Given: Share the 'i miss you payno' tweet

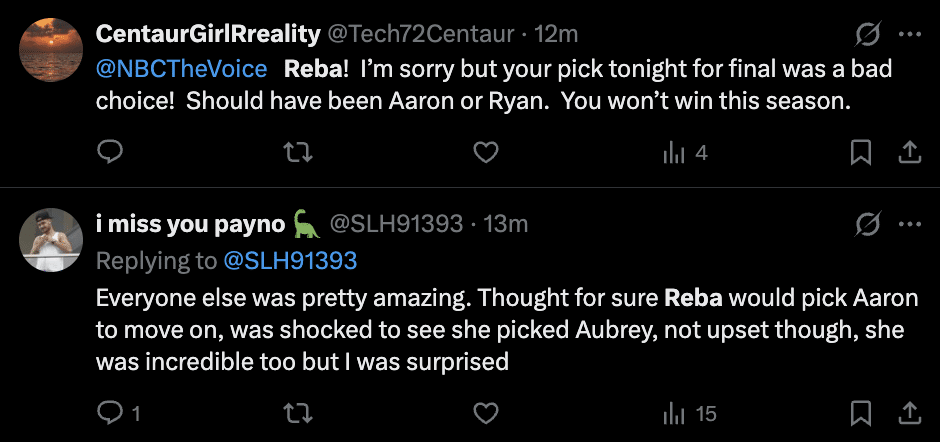Looking at the screenshot, I should tap(910, 412).
